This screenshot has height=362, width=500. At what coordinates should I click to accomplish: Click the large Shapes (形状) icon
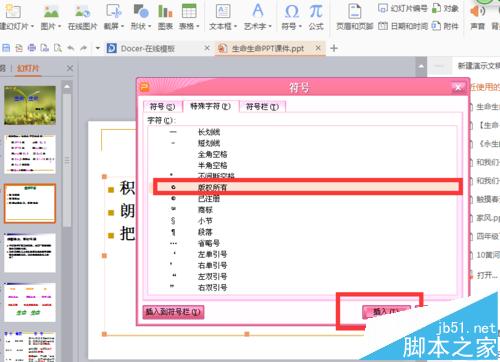[141, 11]
